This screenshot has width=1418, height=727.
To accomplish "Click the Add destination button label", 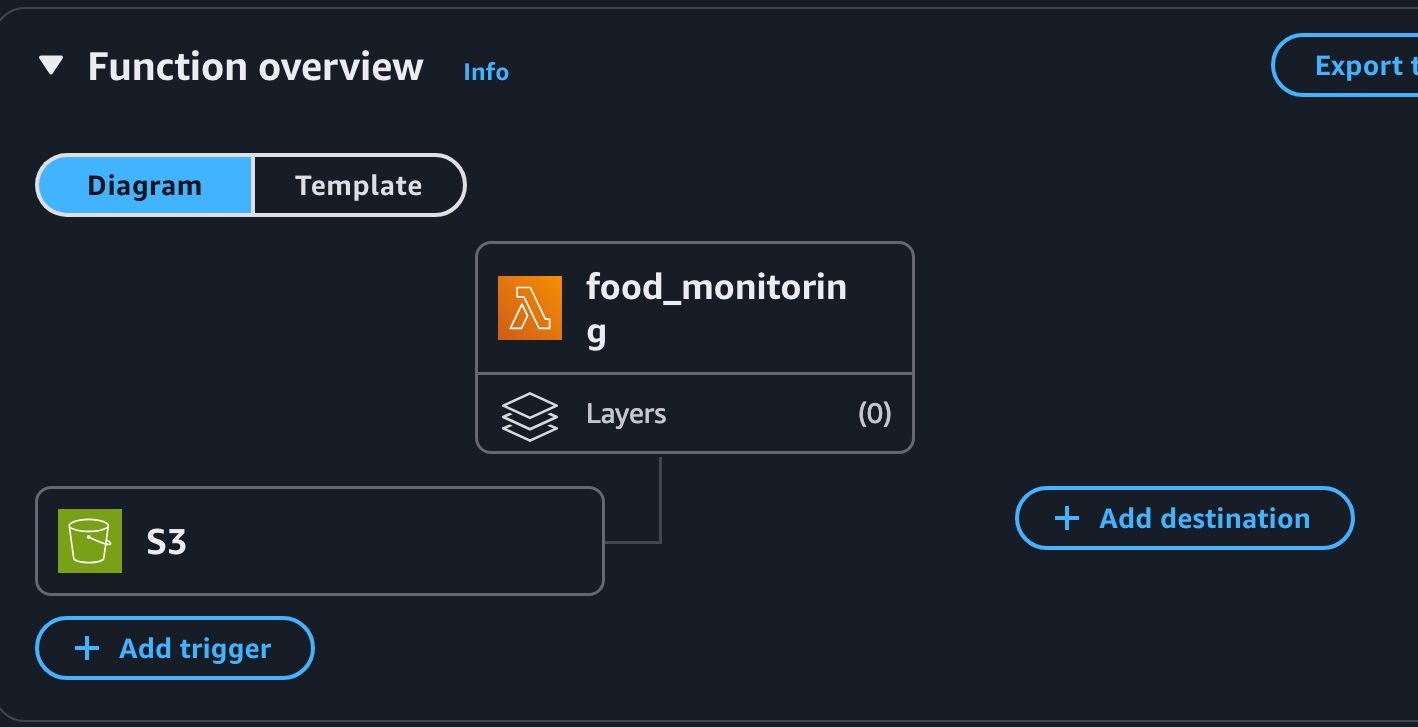I will pyautogui.click(x=1204, y=518).
